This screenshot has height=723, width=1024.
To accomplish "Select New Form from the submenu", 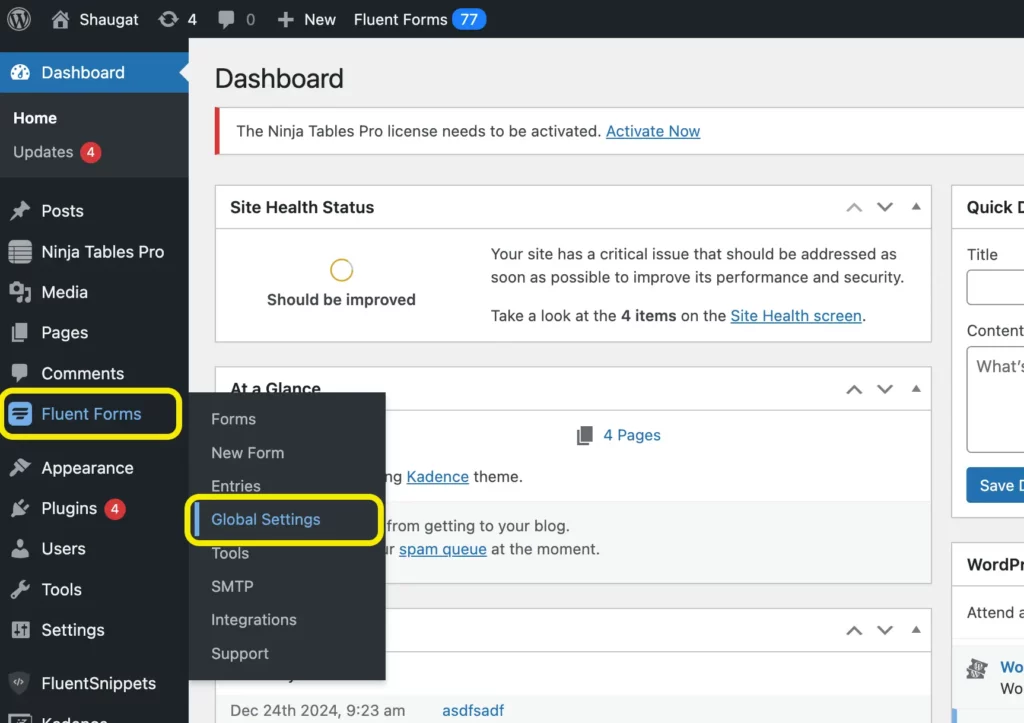I will [248, 453].
